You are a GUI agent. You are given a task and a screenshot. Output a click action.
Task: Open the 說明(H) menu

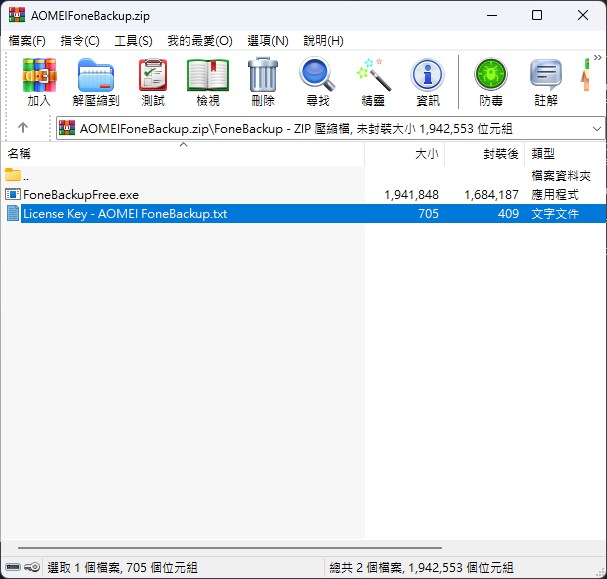tap(323, 41)
